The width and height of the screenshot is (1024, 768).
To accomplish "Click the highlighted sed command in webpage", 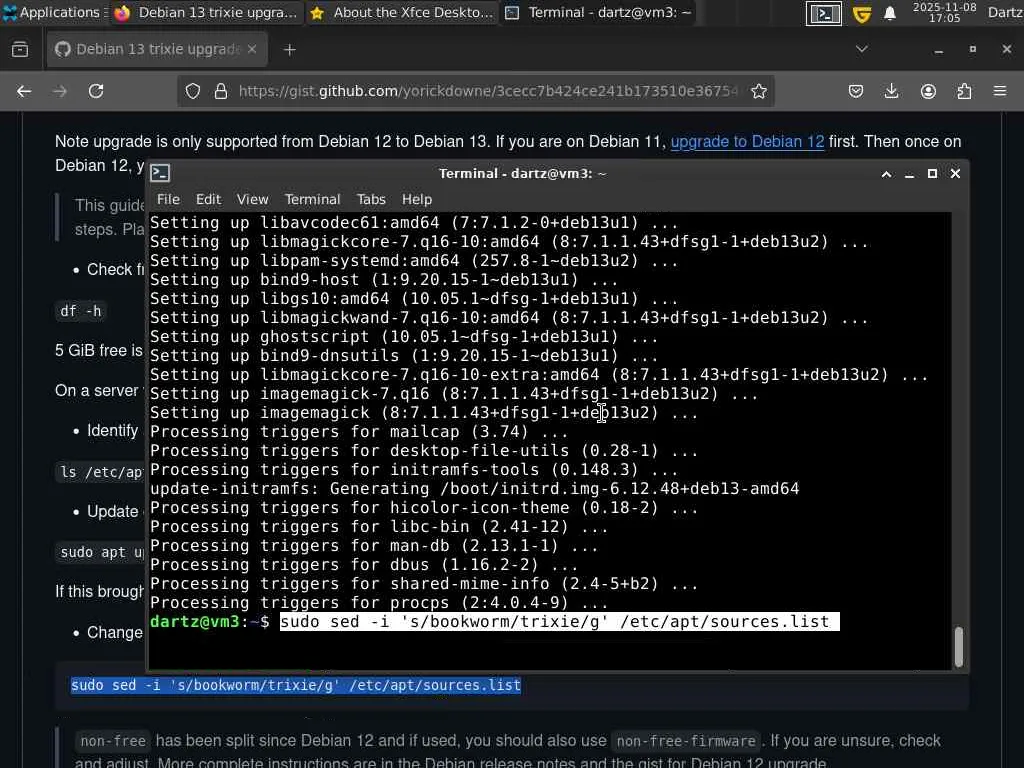I will tap(296, 685).
